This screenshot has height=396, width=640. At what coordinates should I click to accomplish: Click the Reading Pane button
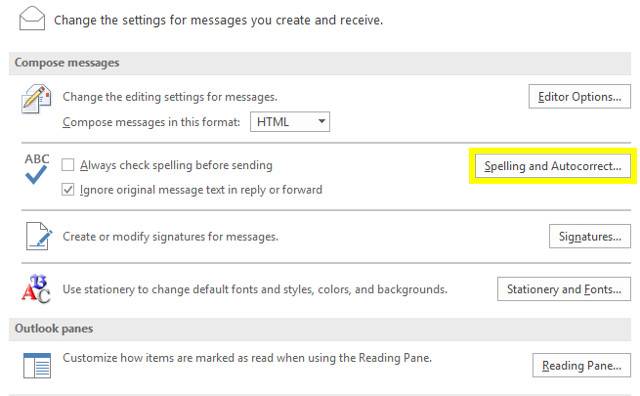pos(581,365)
